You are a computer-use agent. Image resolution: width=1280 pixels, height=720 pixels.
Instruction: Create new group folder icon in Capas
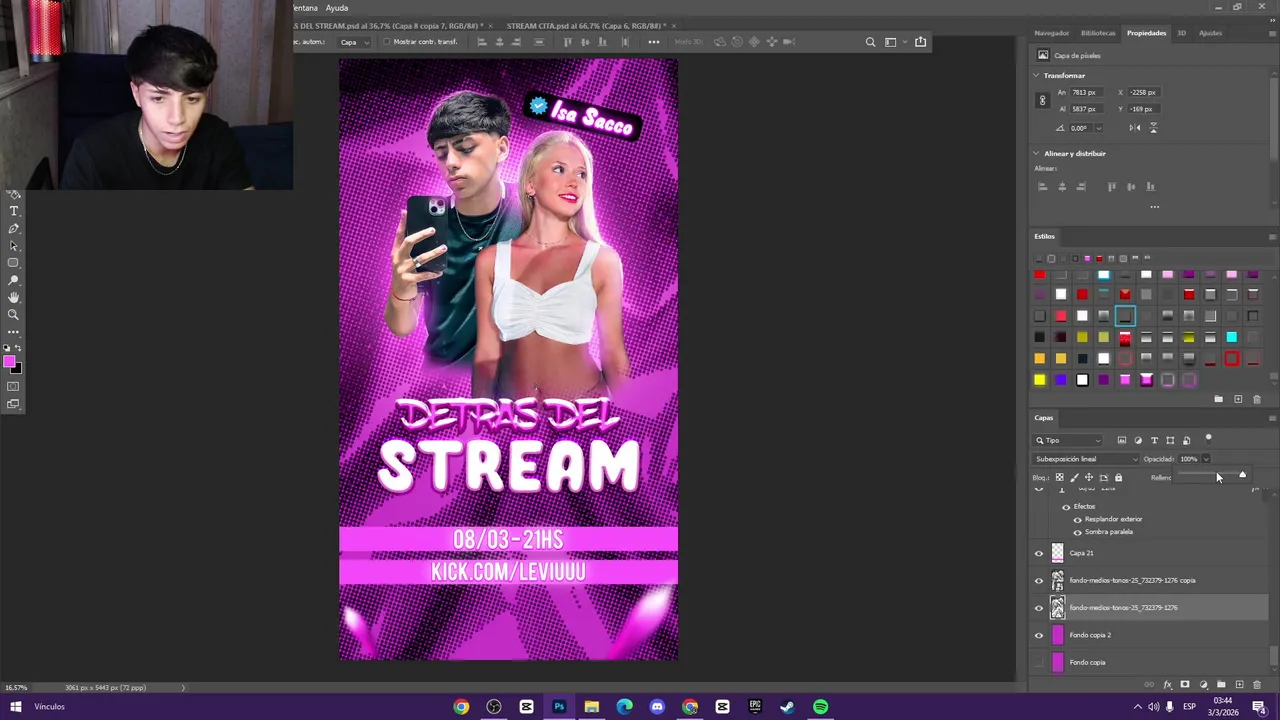point(1221,685)
